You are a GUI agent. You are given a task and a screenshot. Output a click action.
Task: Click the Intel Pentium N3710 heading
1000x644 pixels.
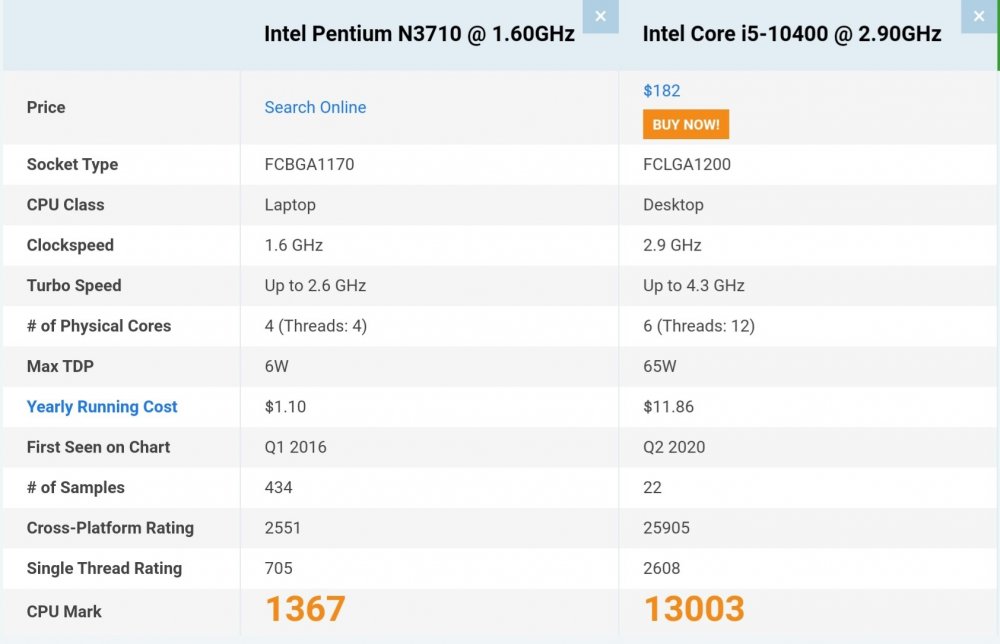tap(420, 34)
